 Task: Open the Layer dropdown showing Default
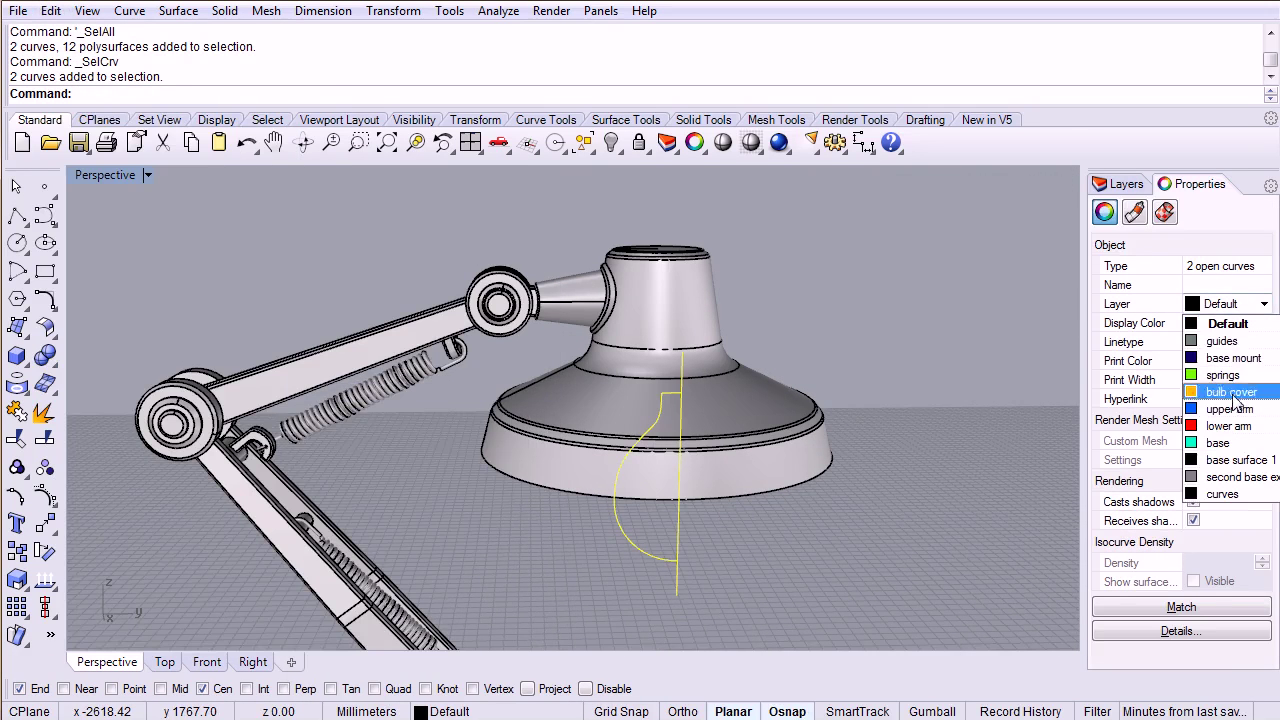point(1227,304)
